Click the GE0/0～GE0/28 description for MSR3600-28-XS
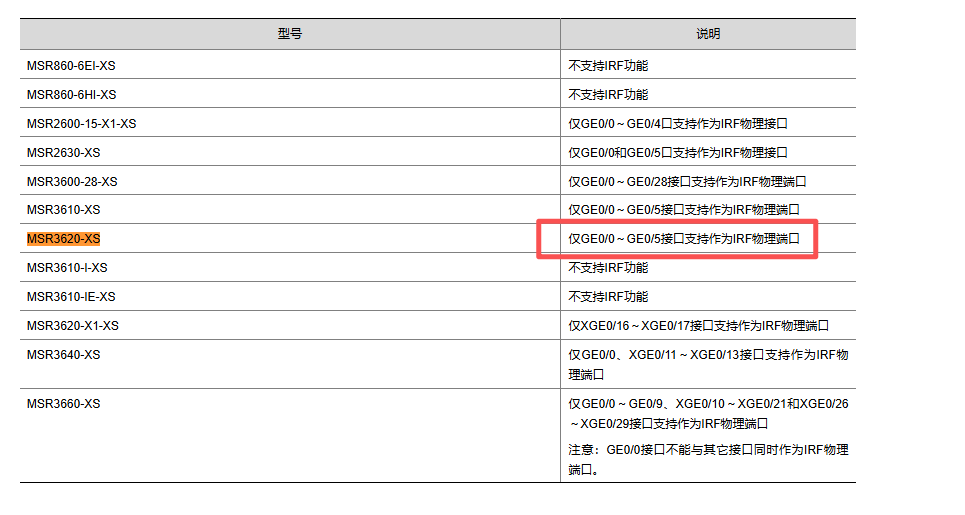This screenshot has height=515, width=965. 687,181
